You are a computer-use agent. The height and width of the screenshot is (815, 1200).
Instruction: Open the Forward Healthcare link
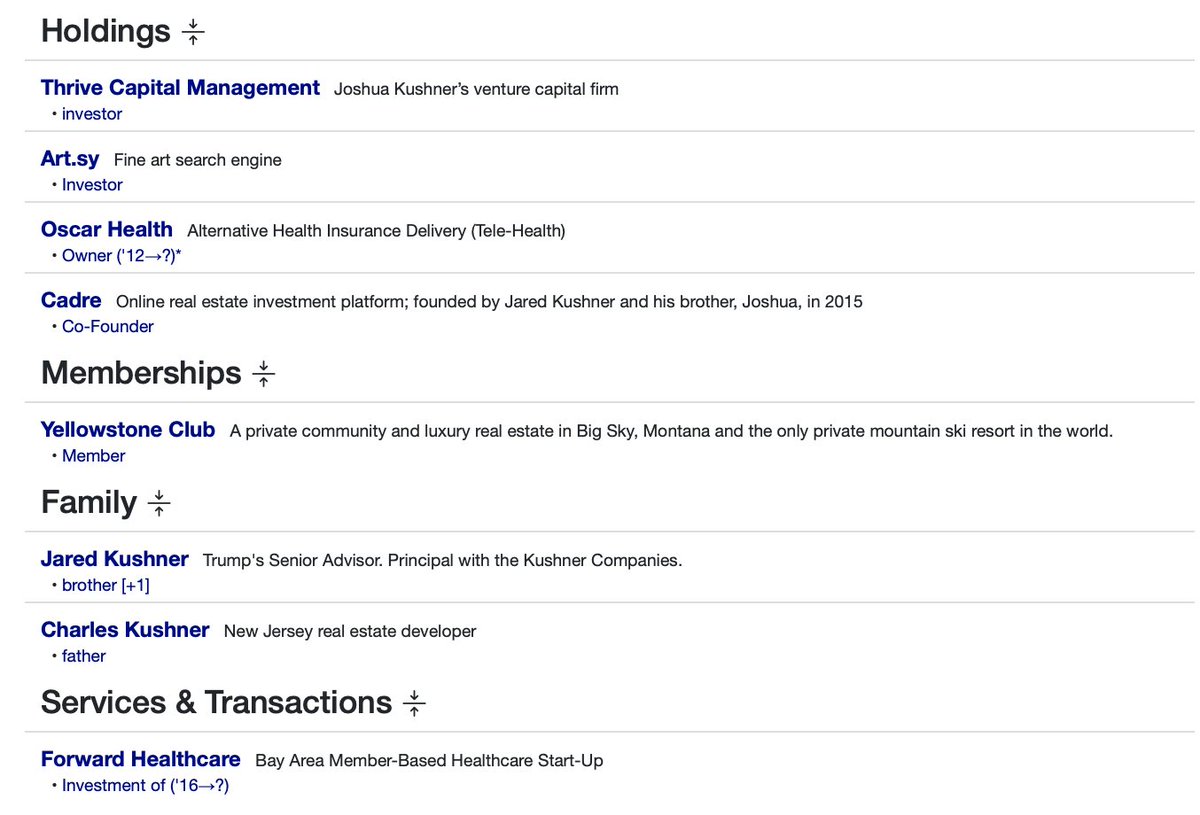(x=141, y=759)
